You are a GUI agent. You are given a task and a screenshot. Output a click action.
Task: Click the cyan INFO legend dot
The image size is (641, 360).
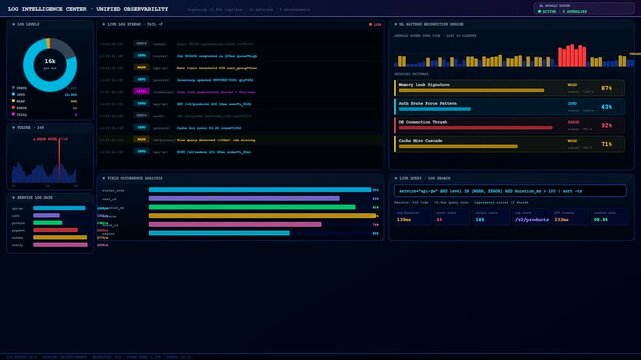pyautogui.click(x=13, y=94)
